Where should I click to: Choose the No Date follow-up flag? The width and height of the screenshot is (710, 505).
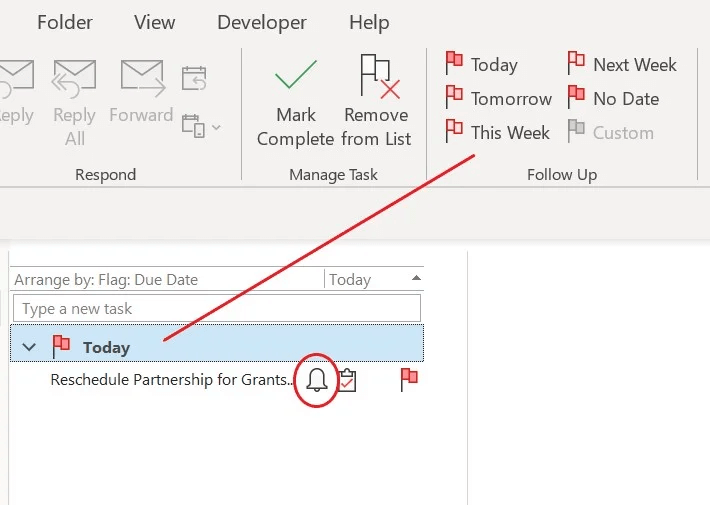[613, 99]
